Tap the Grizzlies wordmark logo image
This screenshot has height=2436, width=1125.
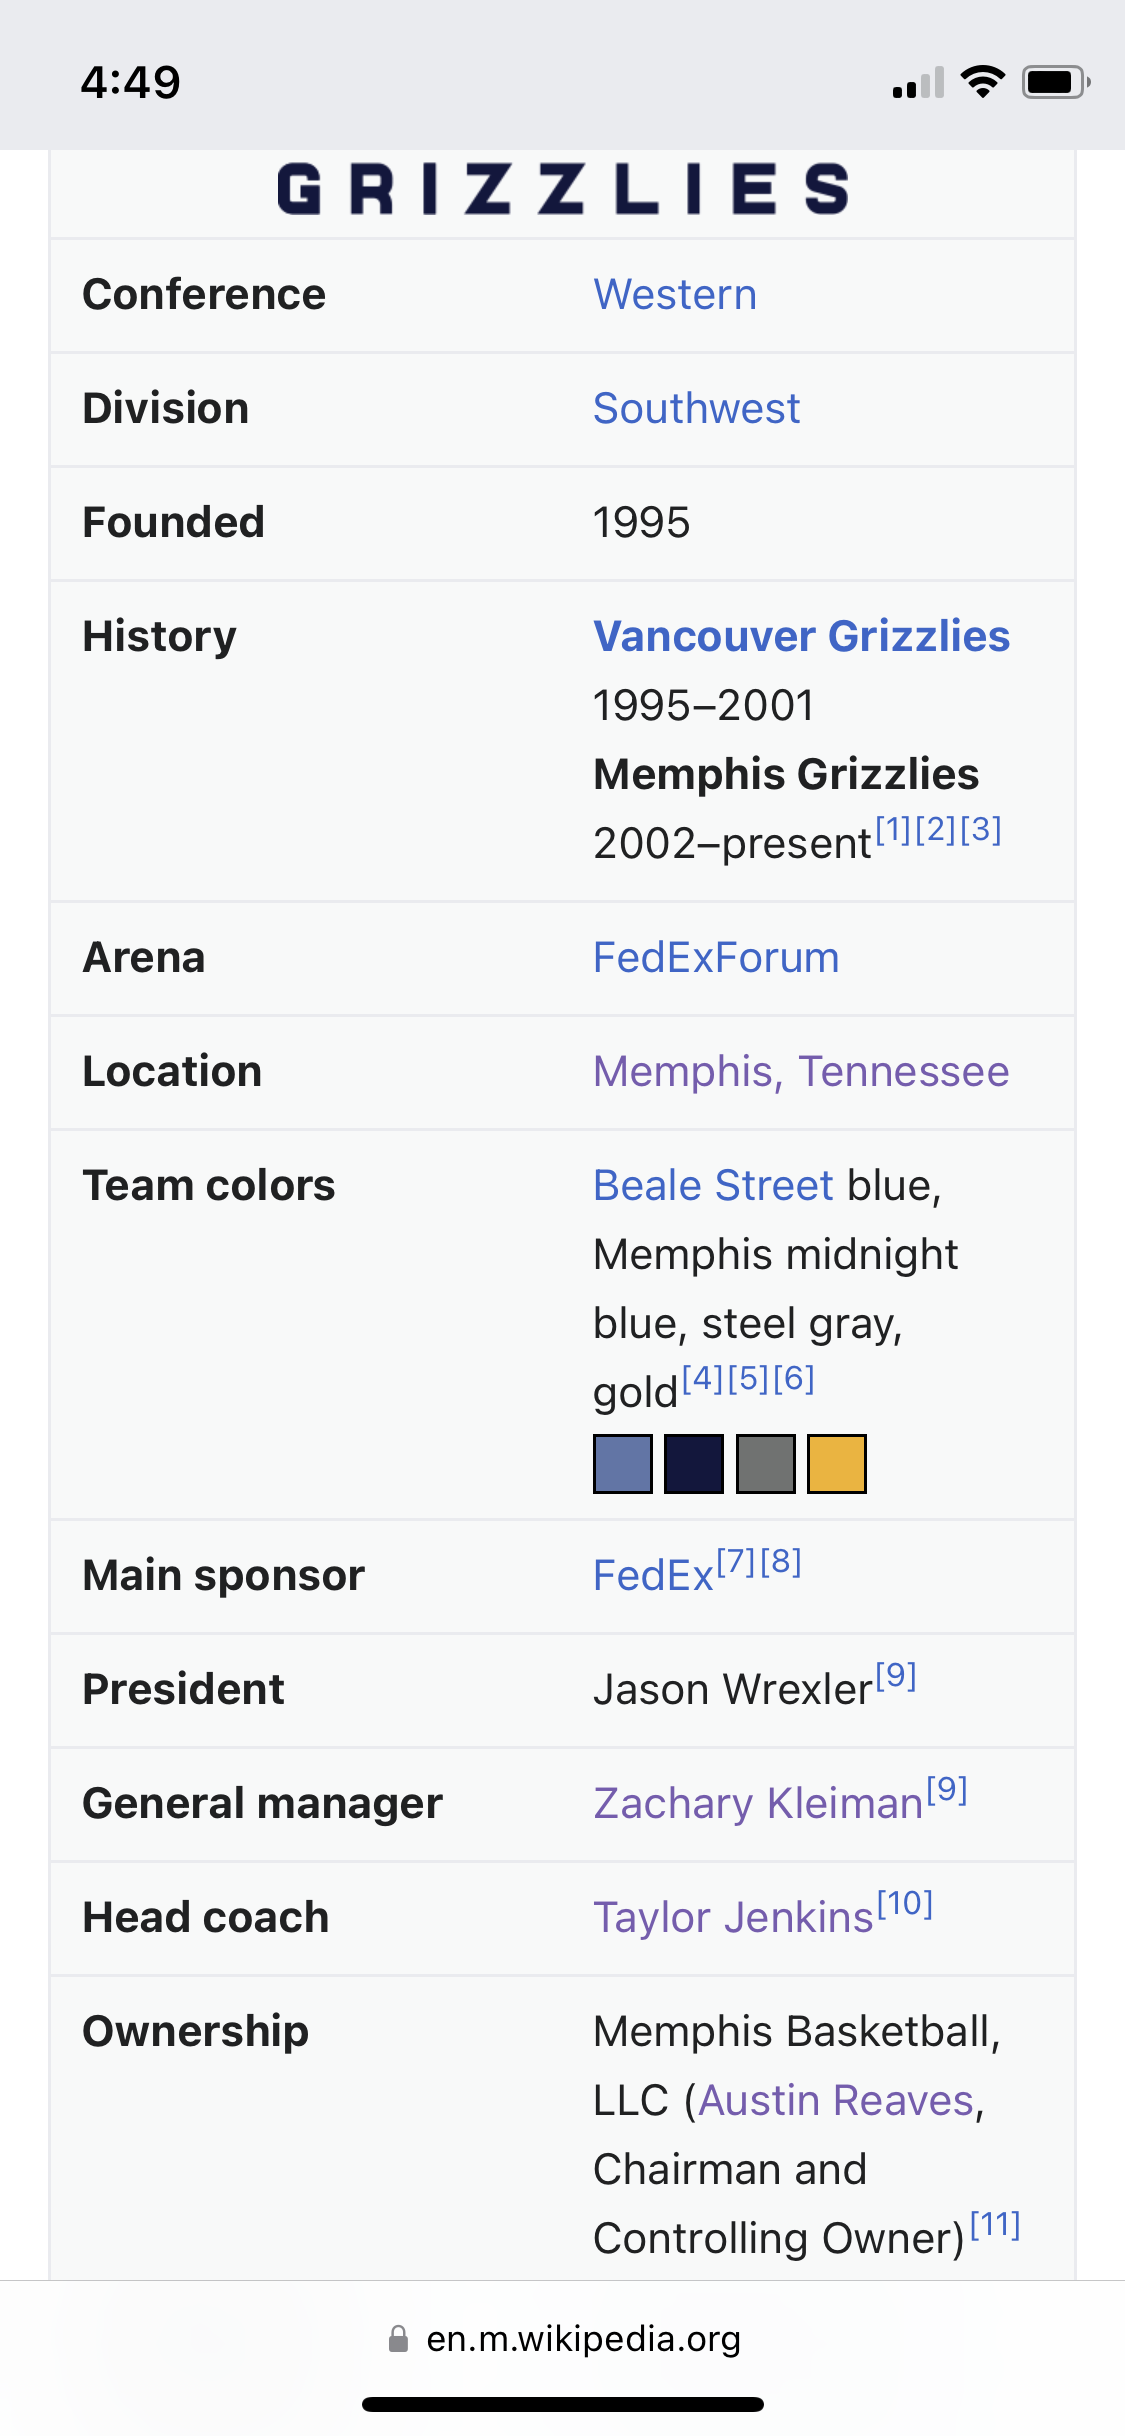click(563, 189)
